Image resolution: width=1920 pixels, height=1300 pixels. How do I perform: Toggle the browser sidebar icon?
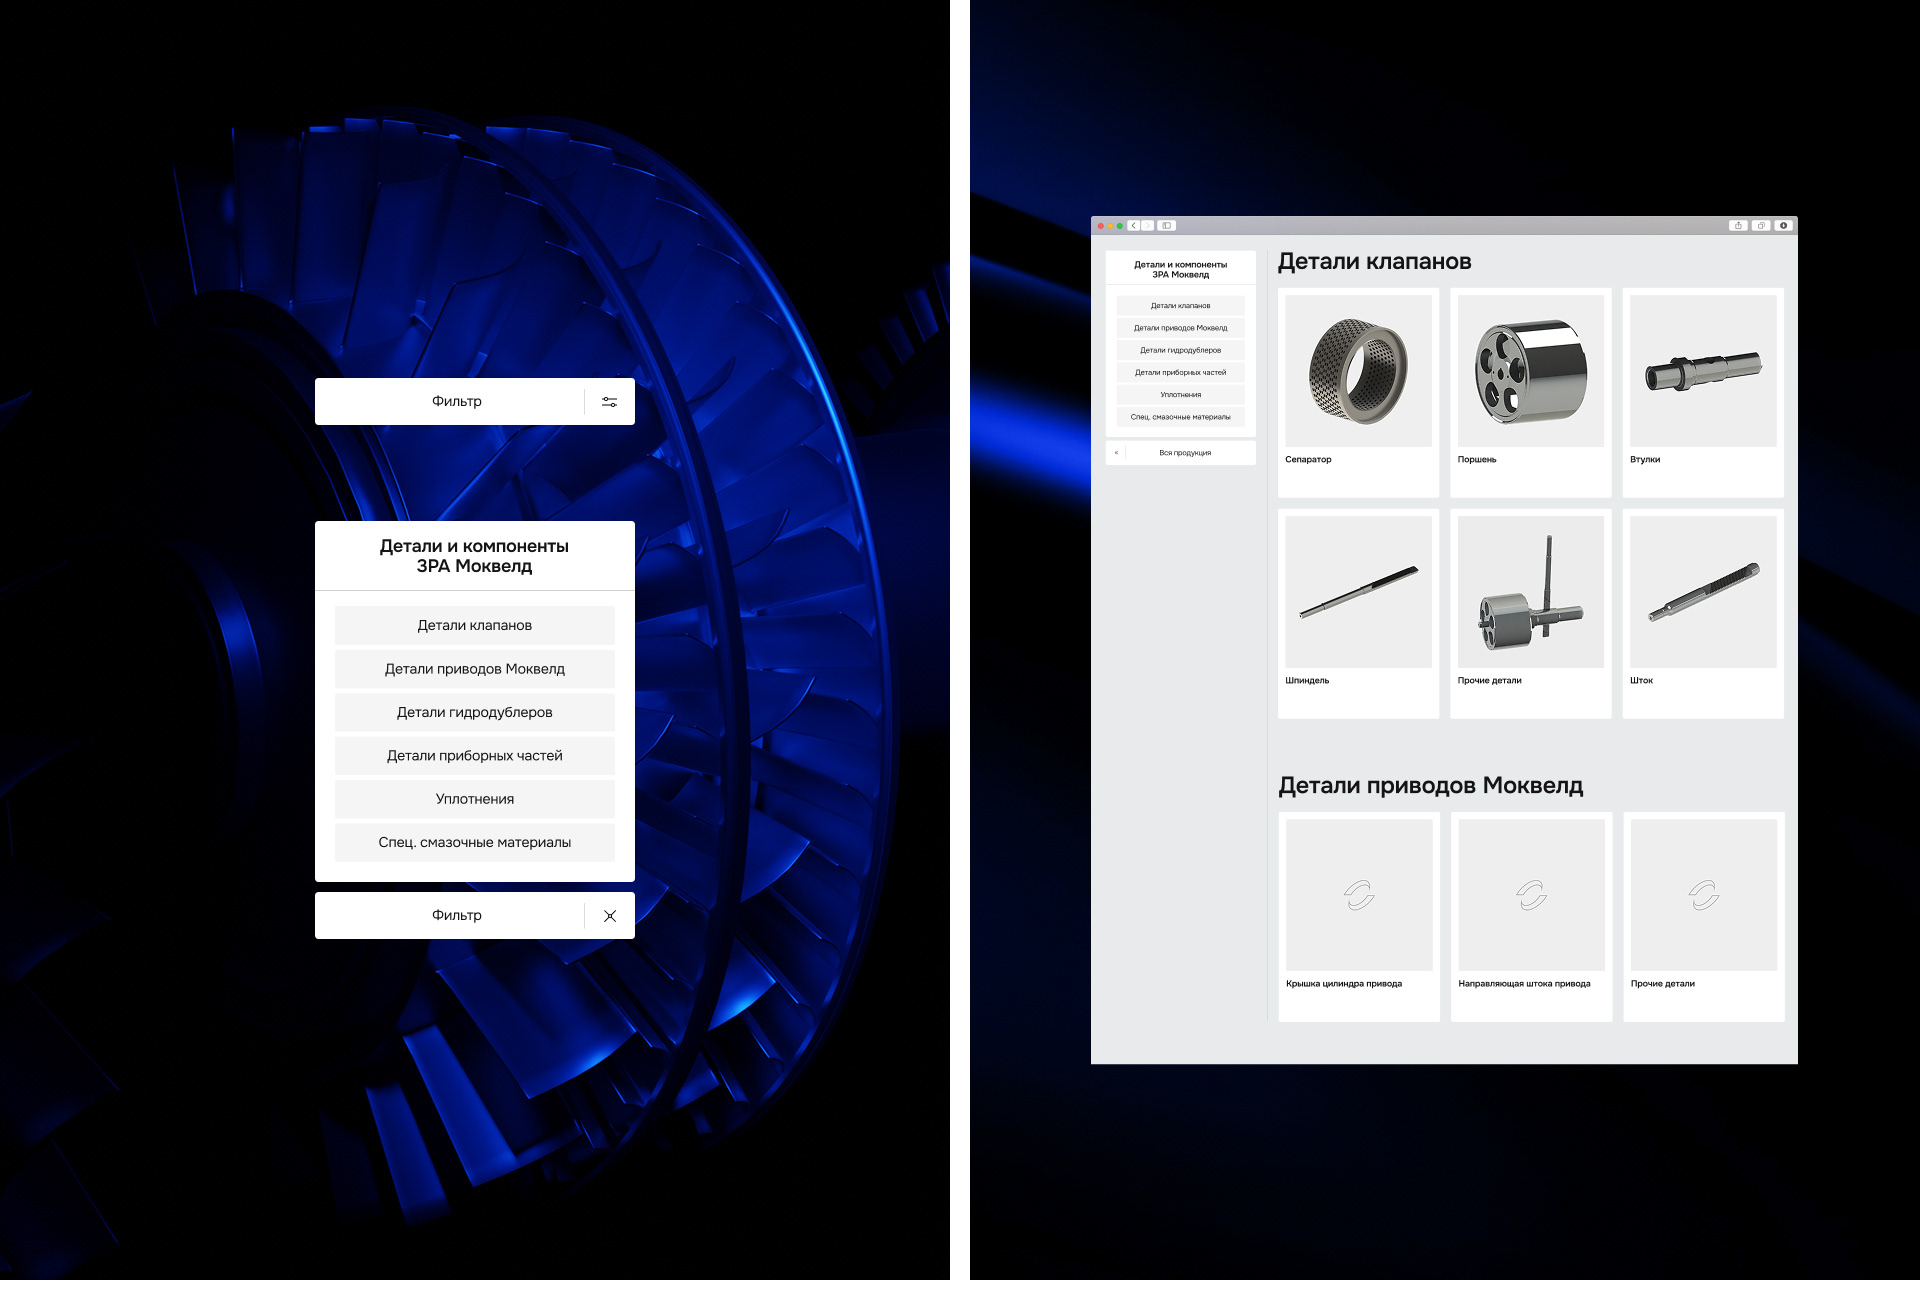coord(1166,226)
